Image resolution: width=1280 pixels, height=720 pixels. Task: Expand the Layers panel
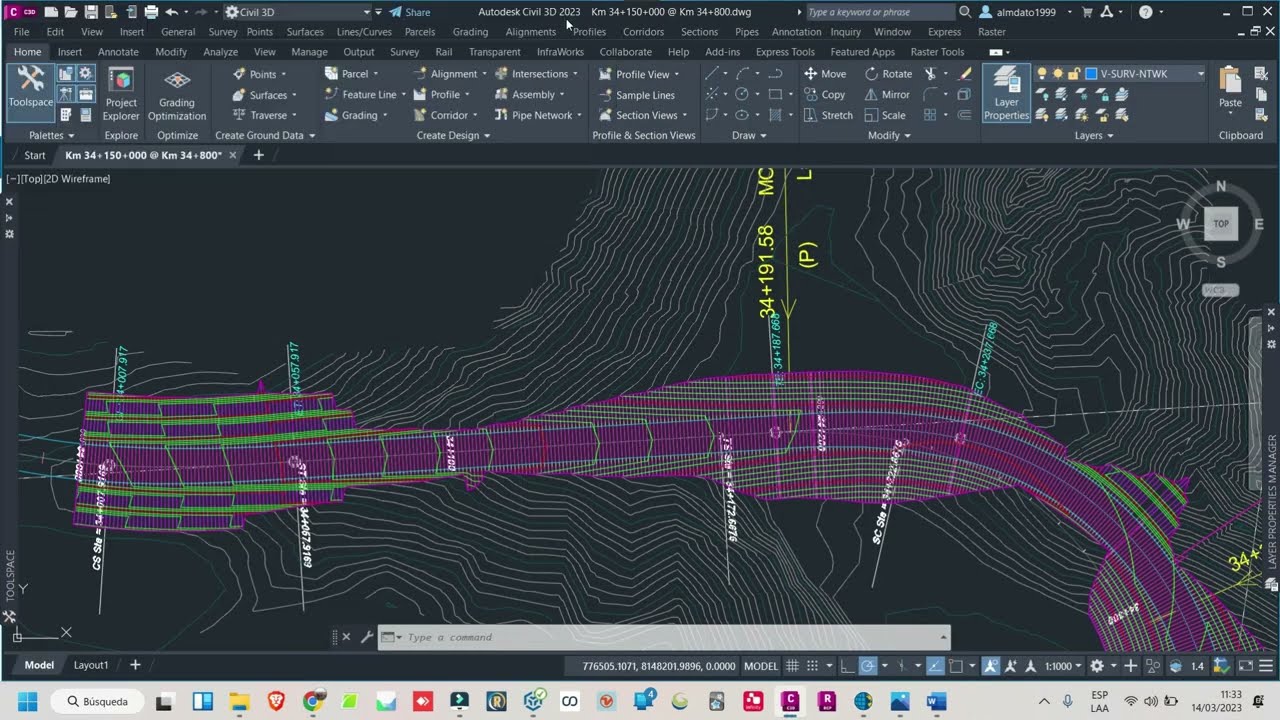[1094, 136]
